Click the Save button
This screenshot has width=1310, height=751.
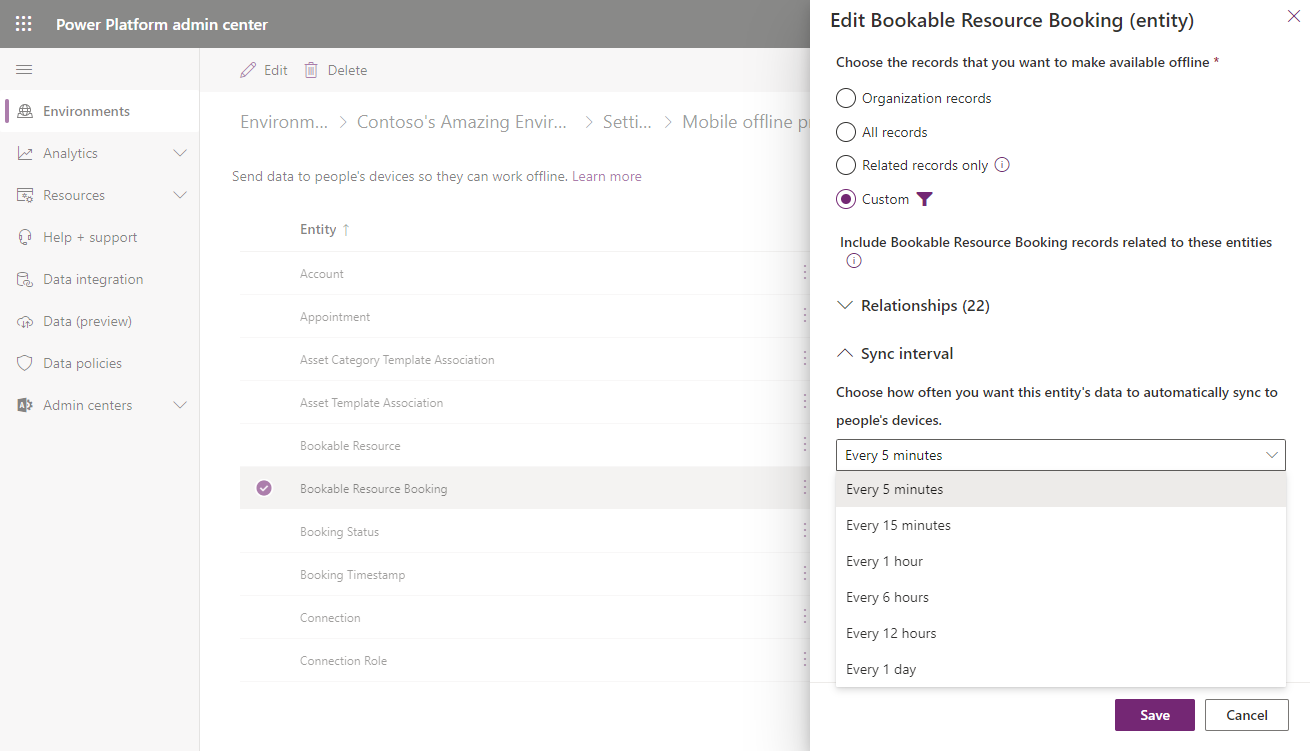point(1155,715)
